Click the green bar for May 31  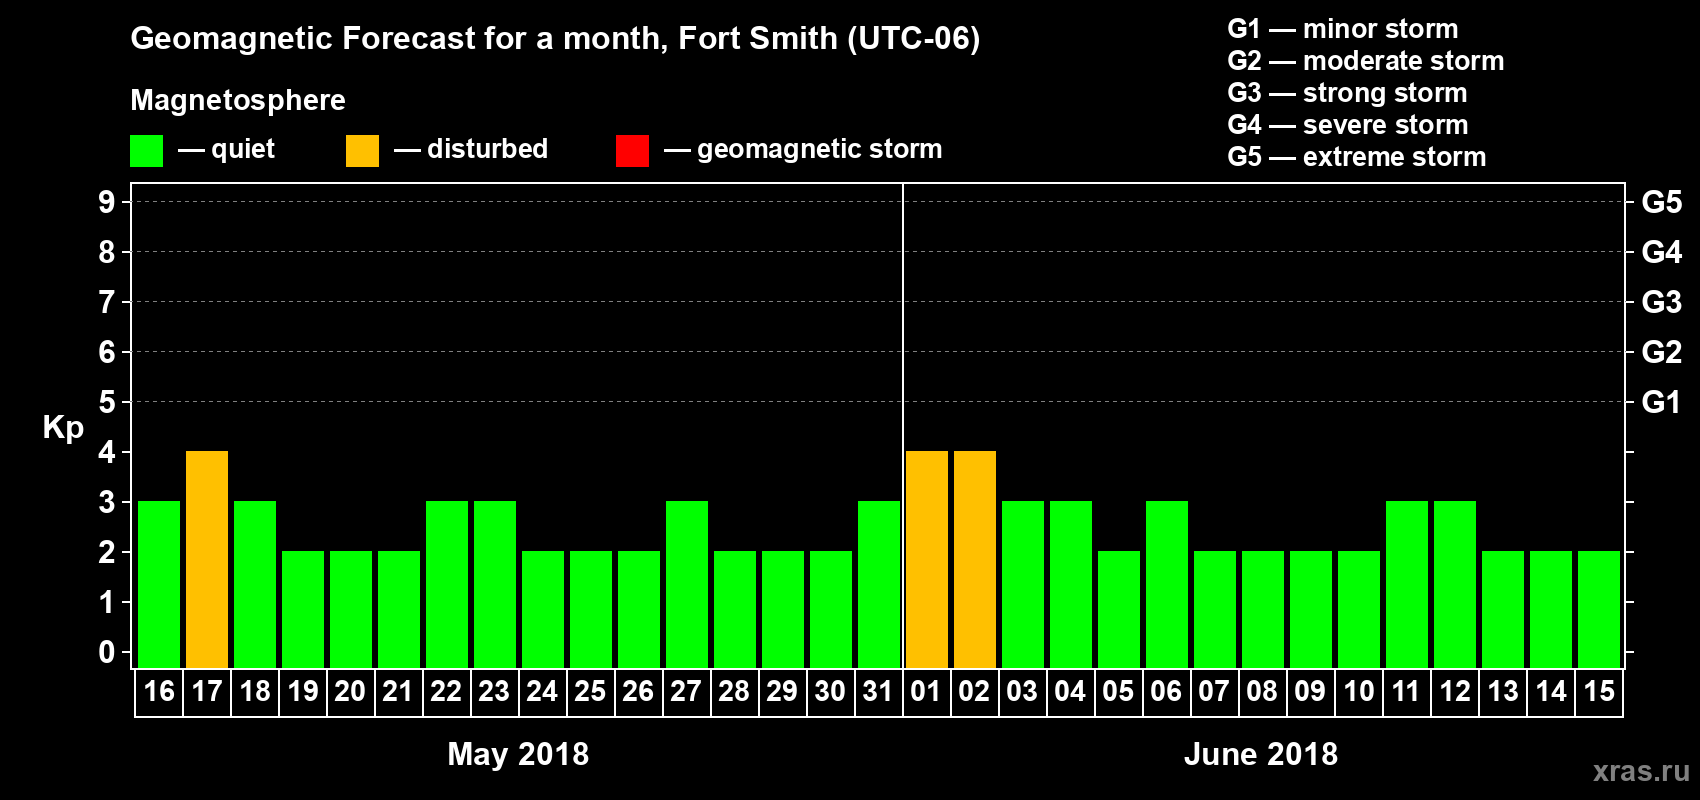(x=879, y=584)
